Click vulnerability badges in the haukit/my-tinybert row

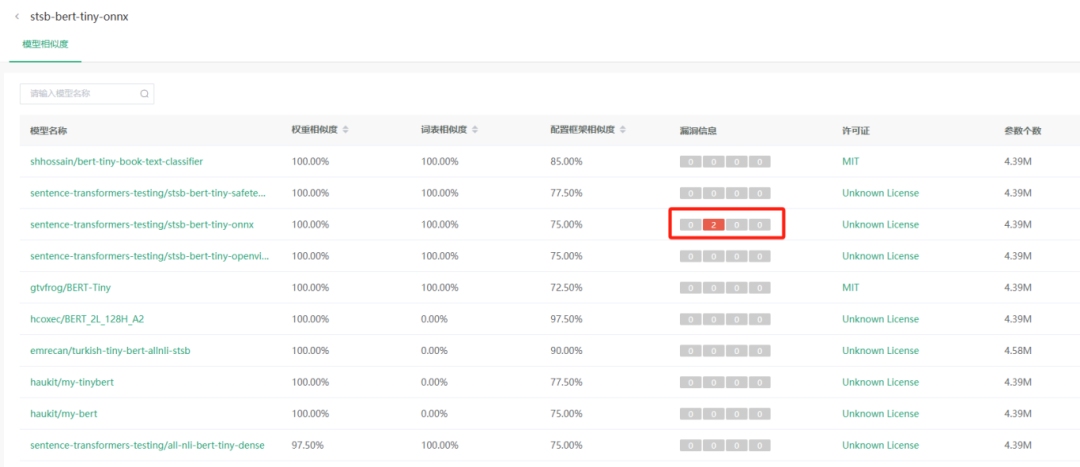coord(725,382)
